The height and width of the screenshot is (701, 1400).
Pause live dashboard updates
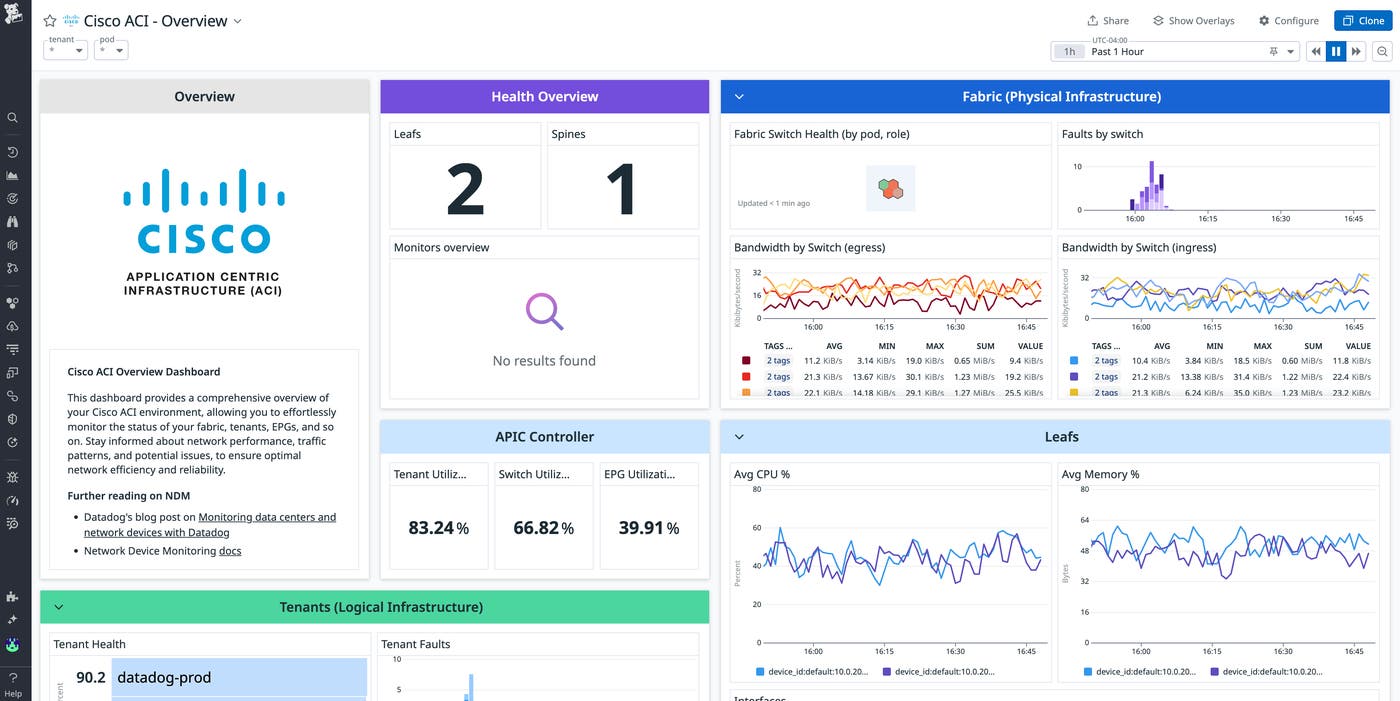(1336, 52)
